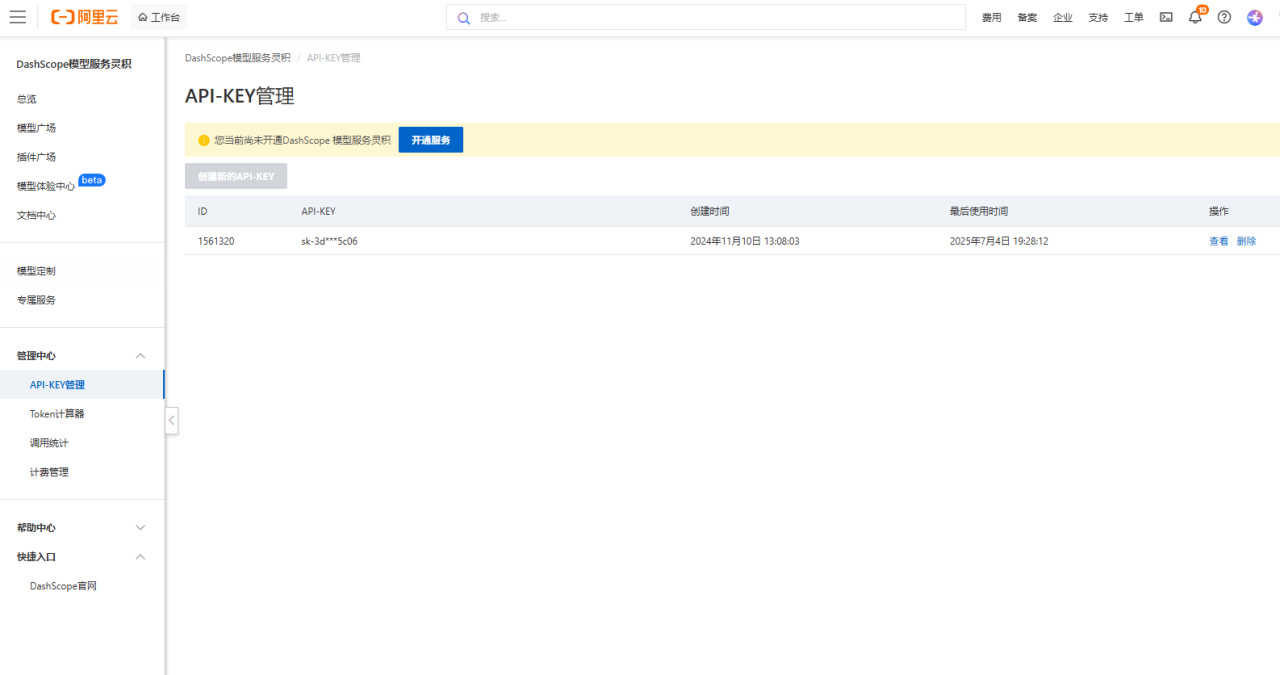This screenshot has height=675, width=1280.
Task: Open the hamburger main menu
Action: coord(17,17)
